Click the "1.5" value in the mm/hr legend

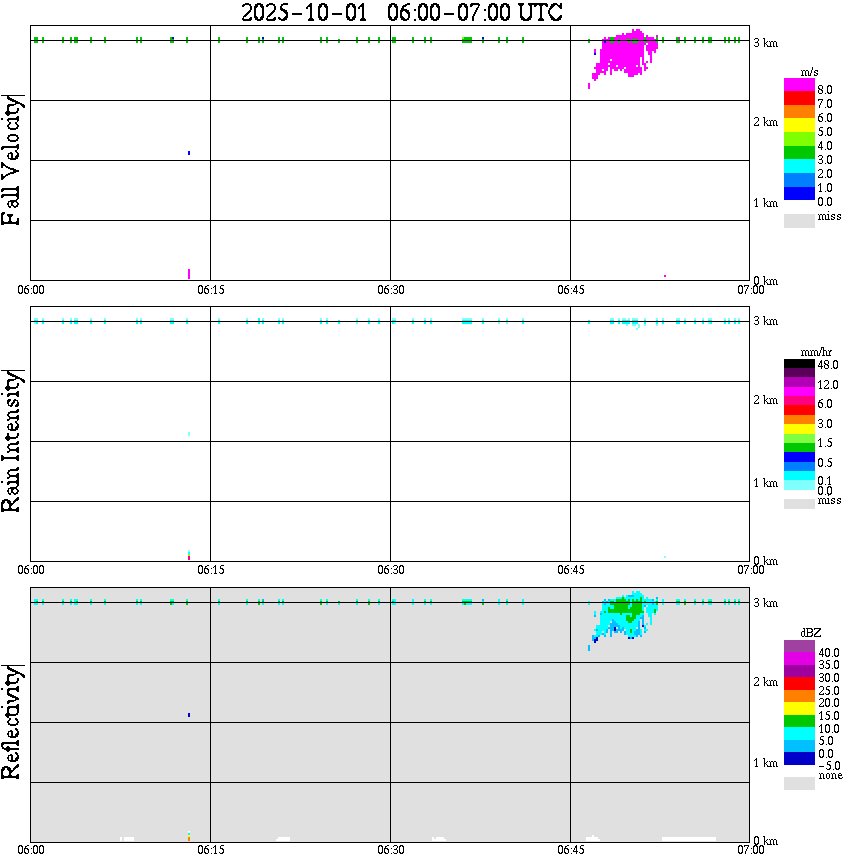pyautogui.click(x=825, y=443)
